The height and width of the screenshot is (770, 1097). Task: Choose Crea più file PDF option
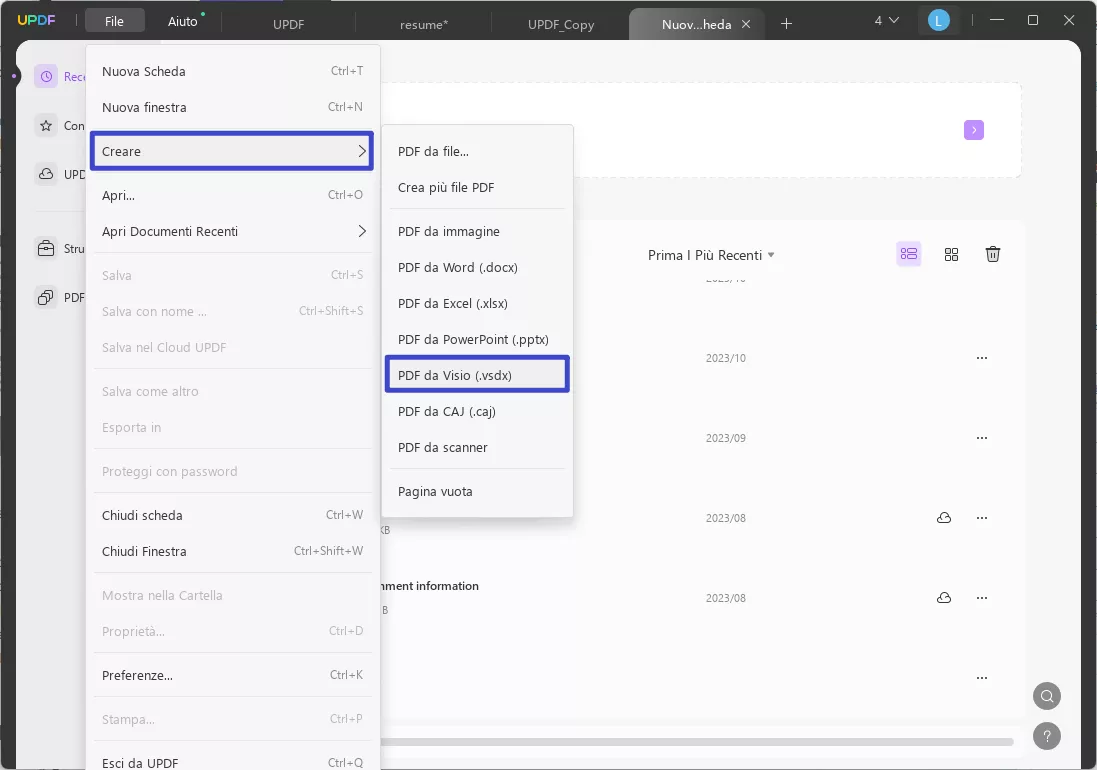477,187
